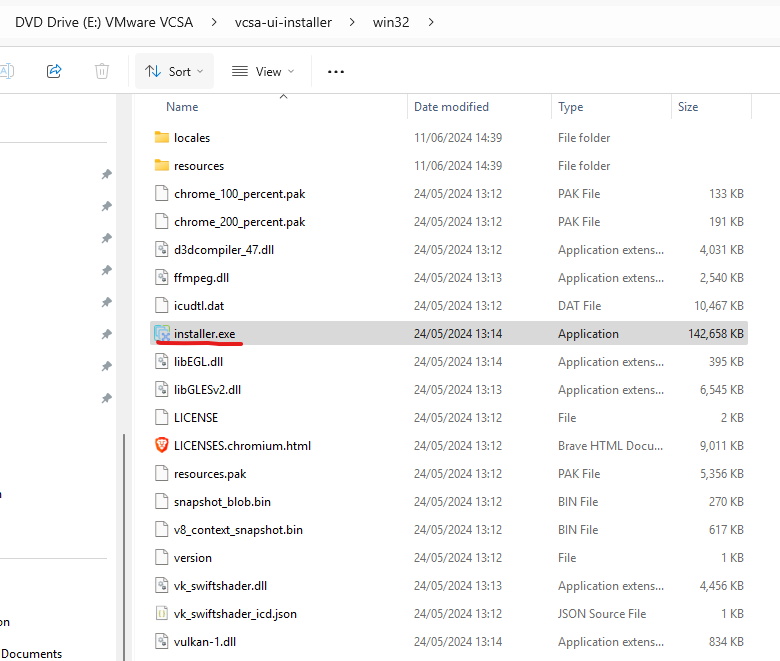This screenshot has width=780, height=661.
Task: Select icudtl.dat file name
Action: 199,305
